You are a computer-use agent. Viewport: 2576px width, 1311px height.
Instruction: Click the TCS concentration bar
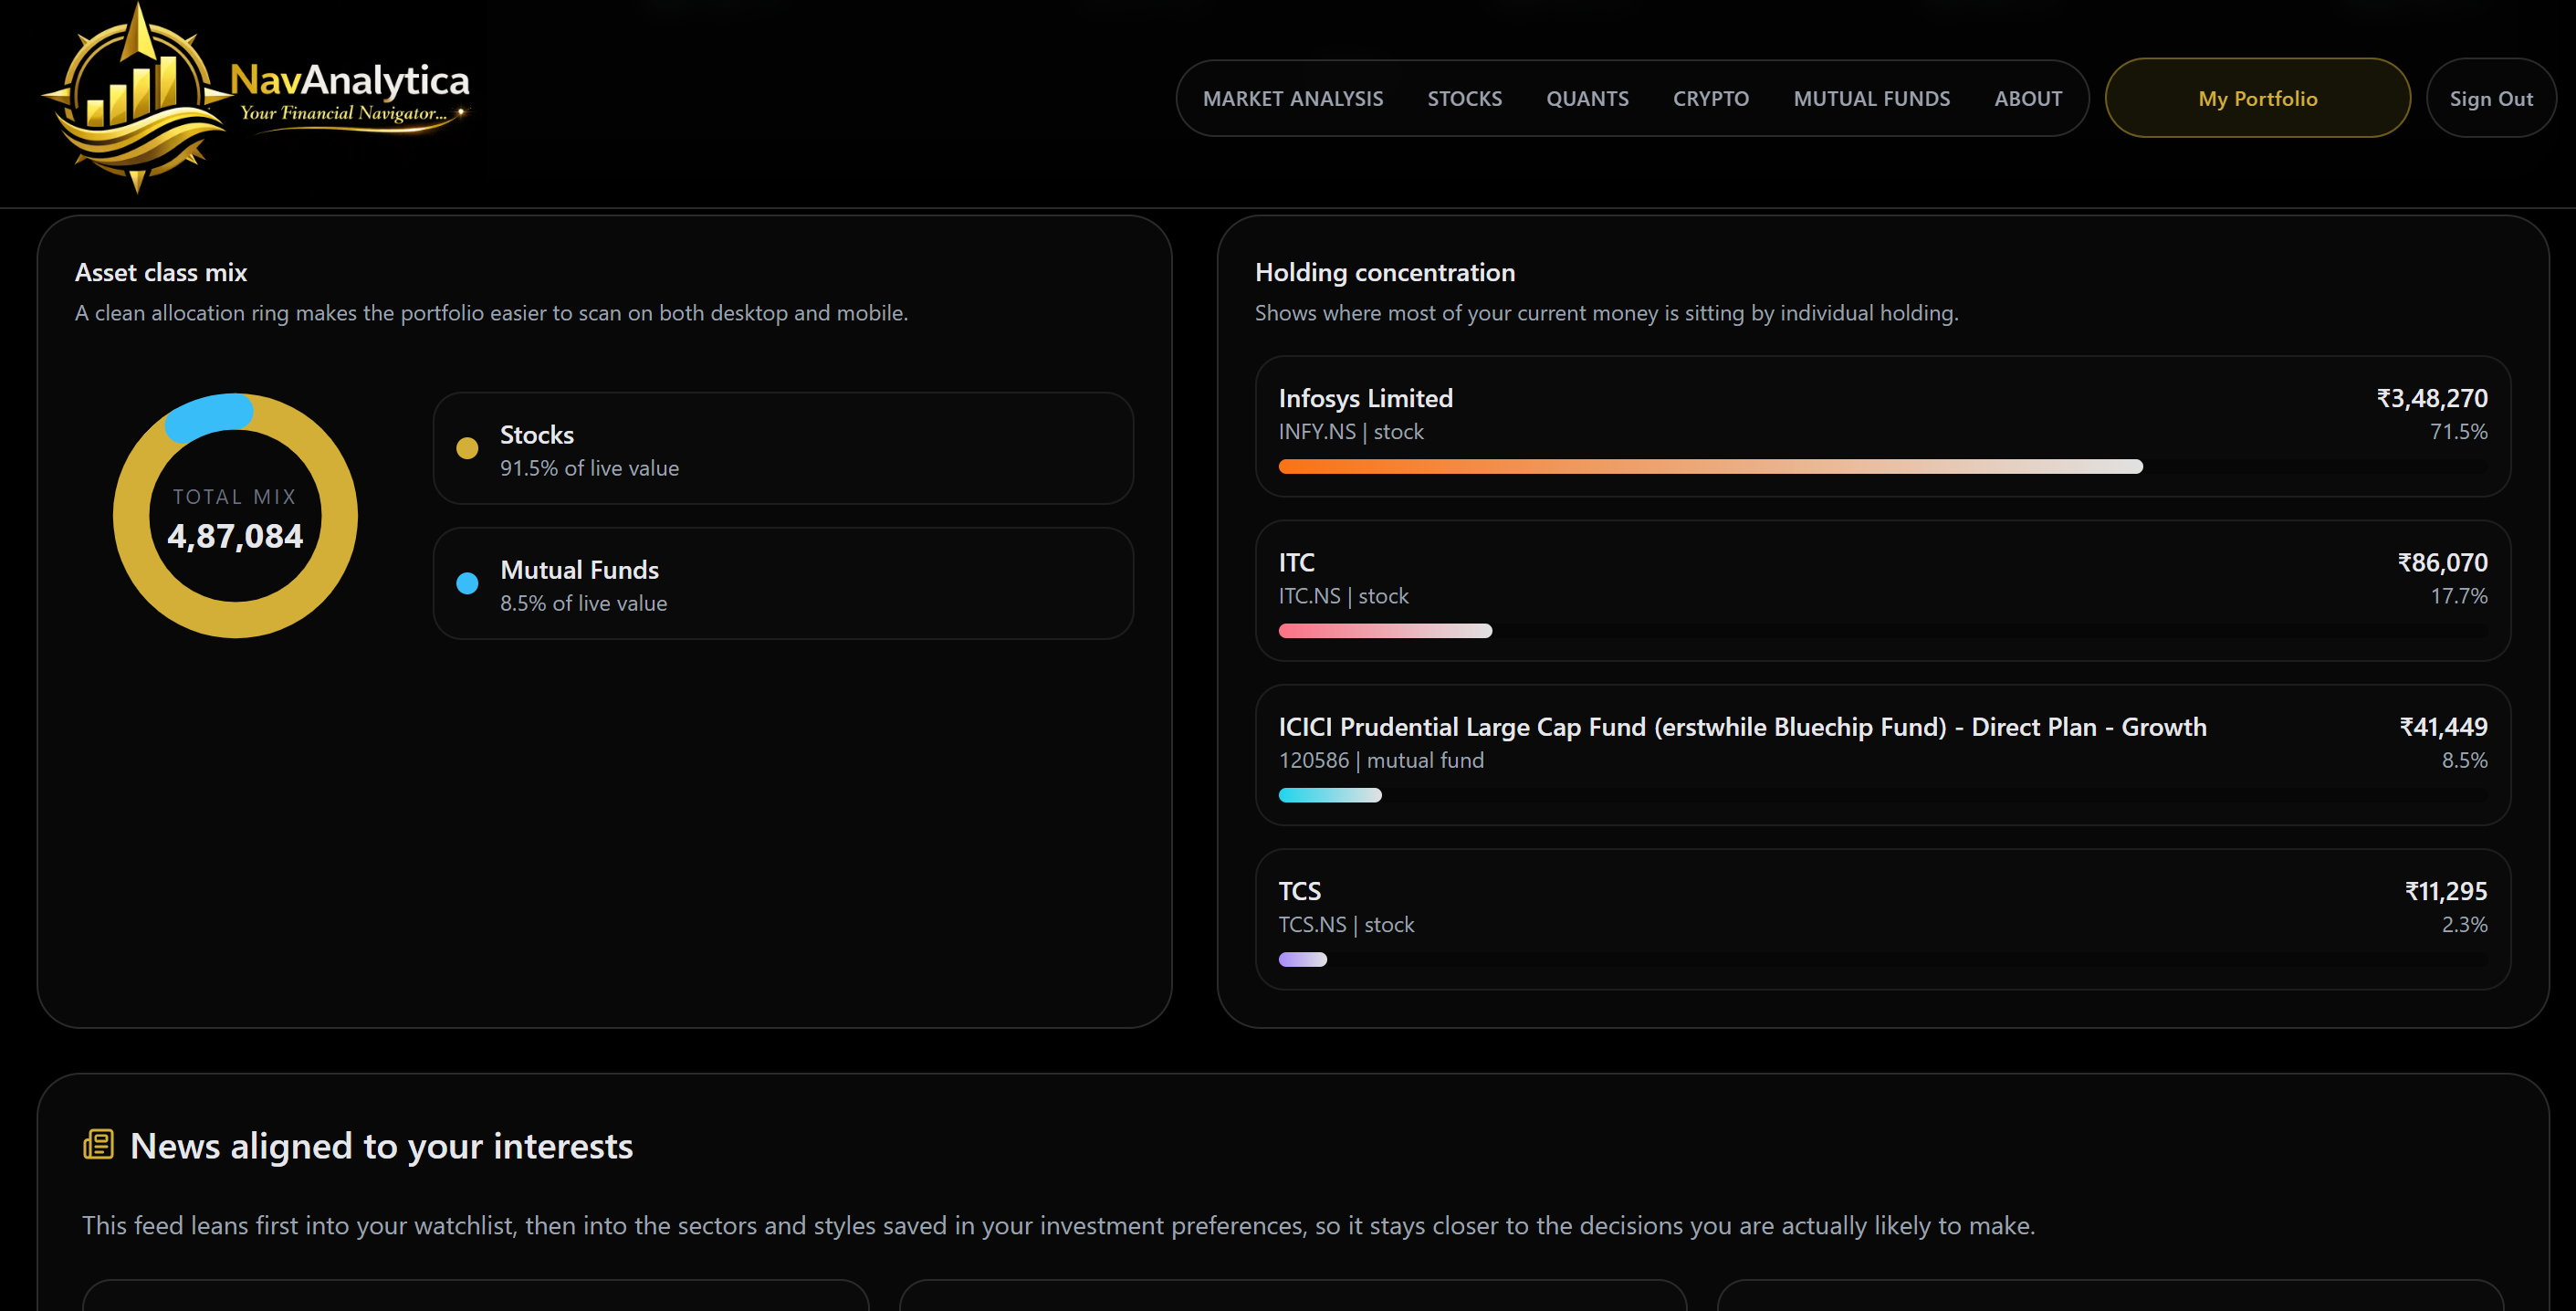click(x=1303, y=959)
